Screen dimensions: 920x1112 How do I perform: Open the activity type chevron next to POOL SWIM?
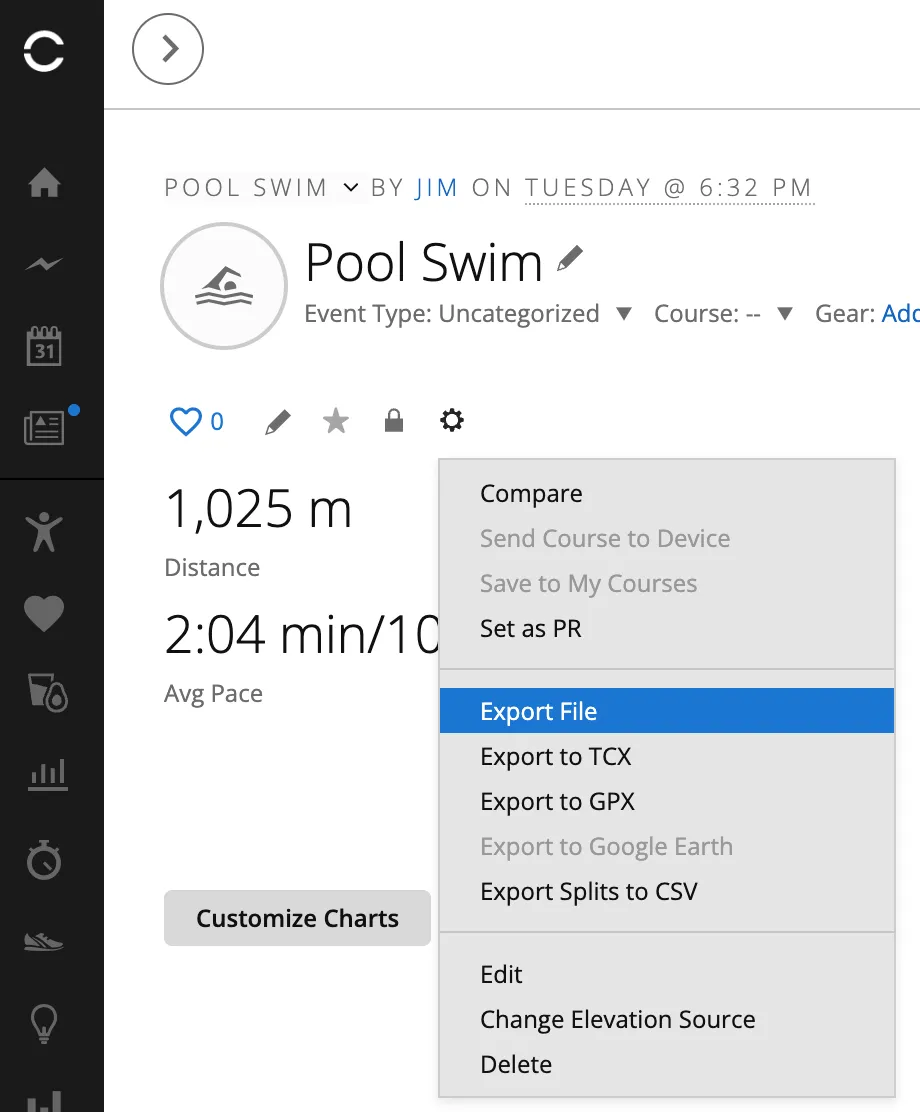[349, 187]
